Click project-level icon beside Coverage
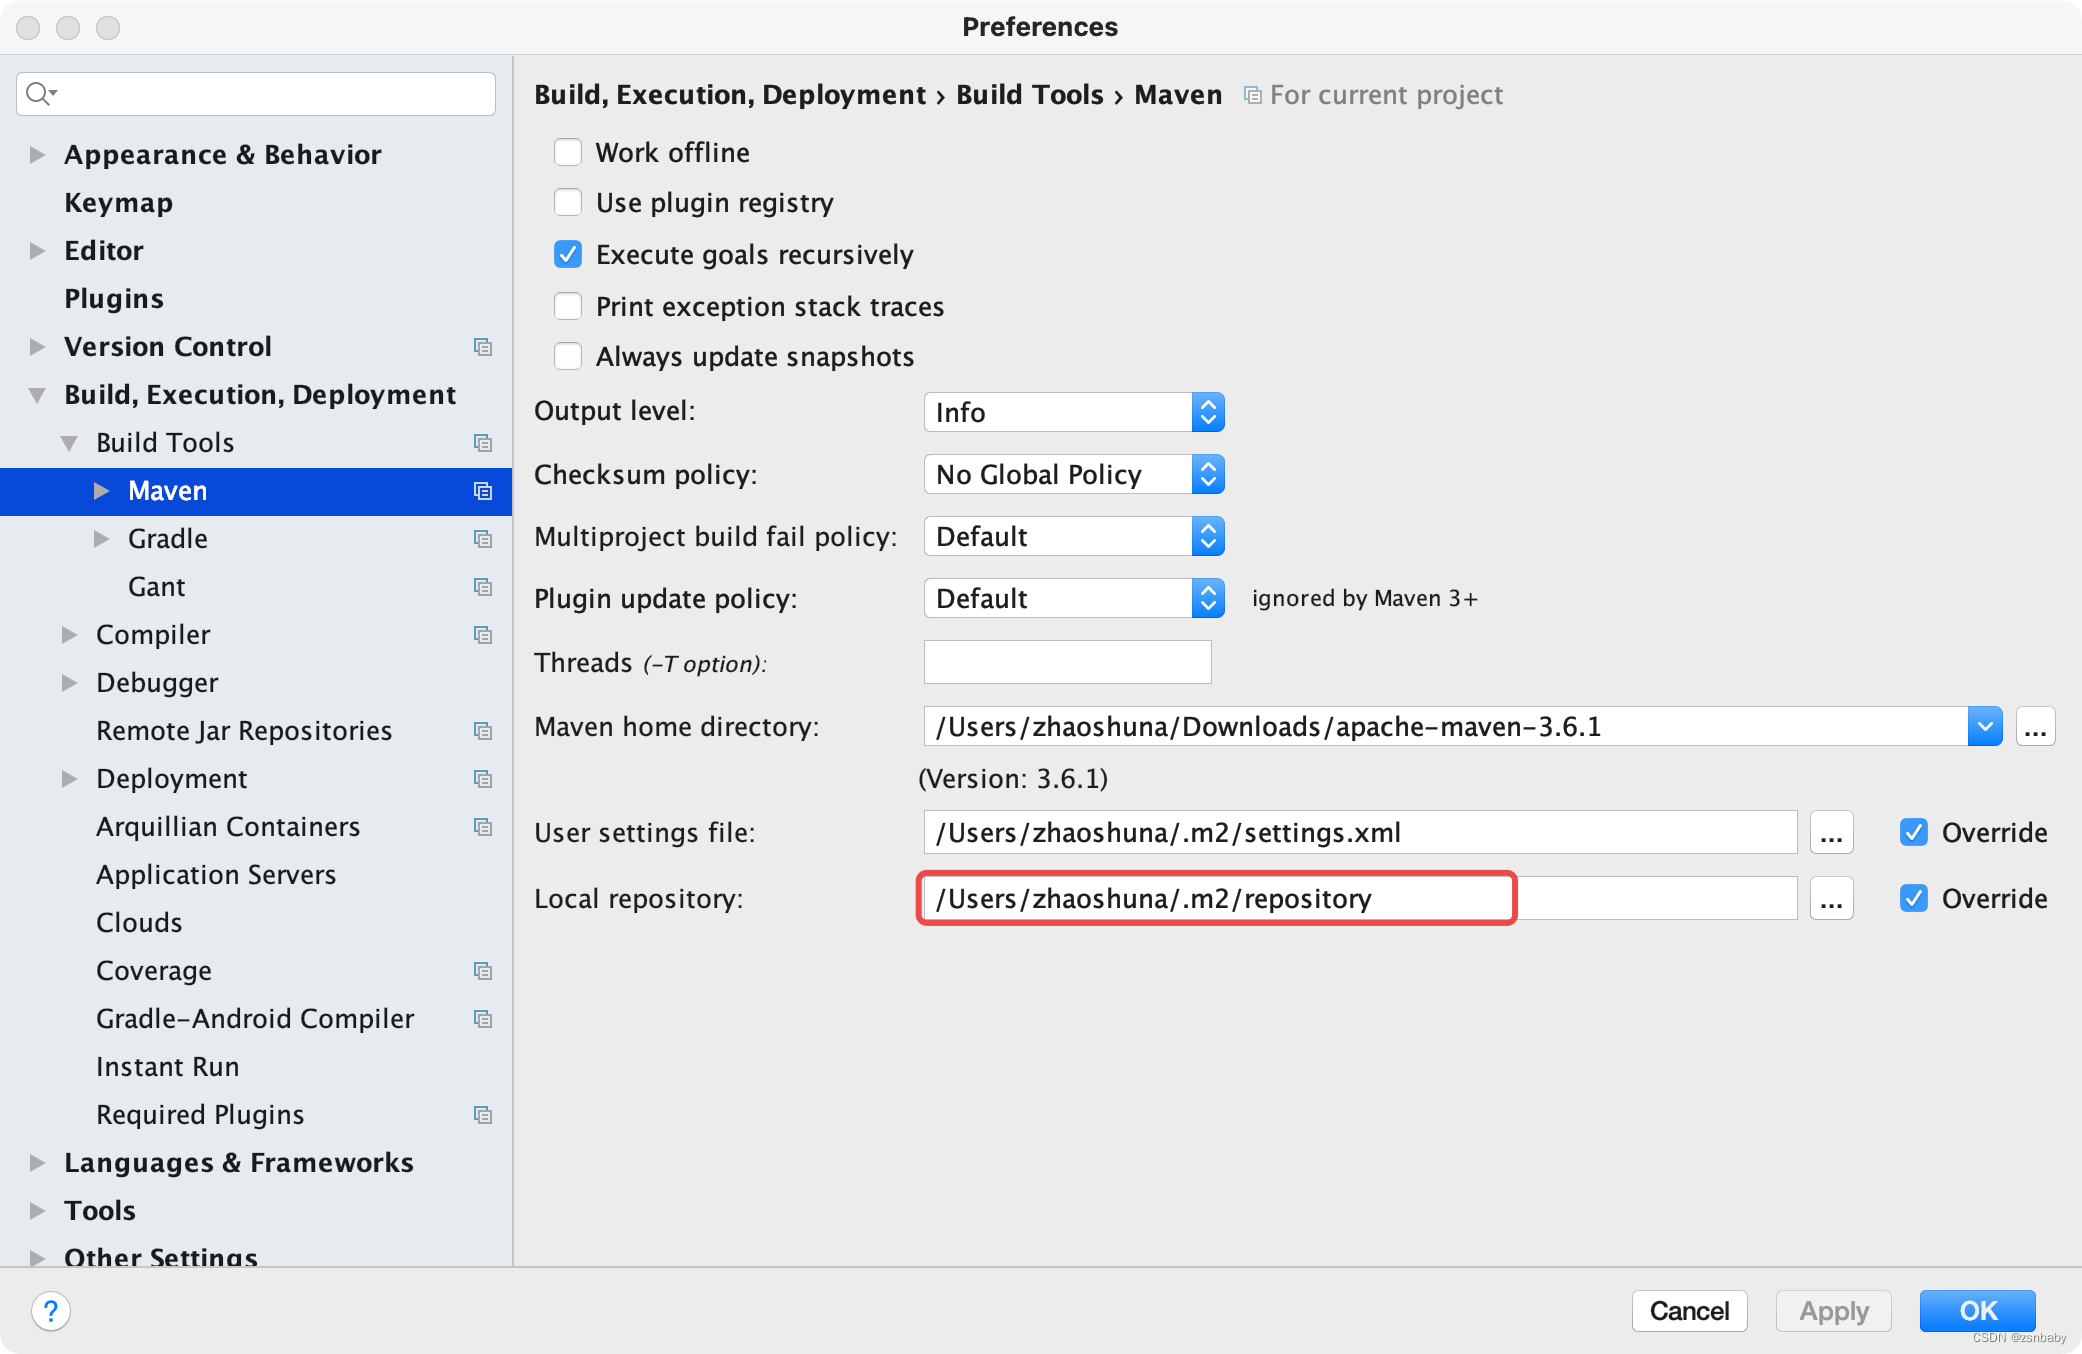 482,971
